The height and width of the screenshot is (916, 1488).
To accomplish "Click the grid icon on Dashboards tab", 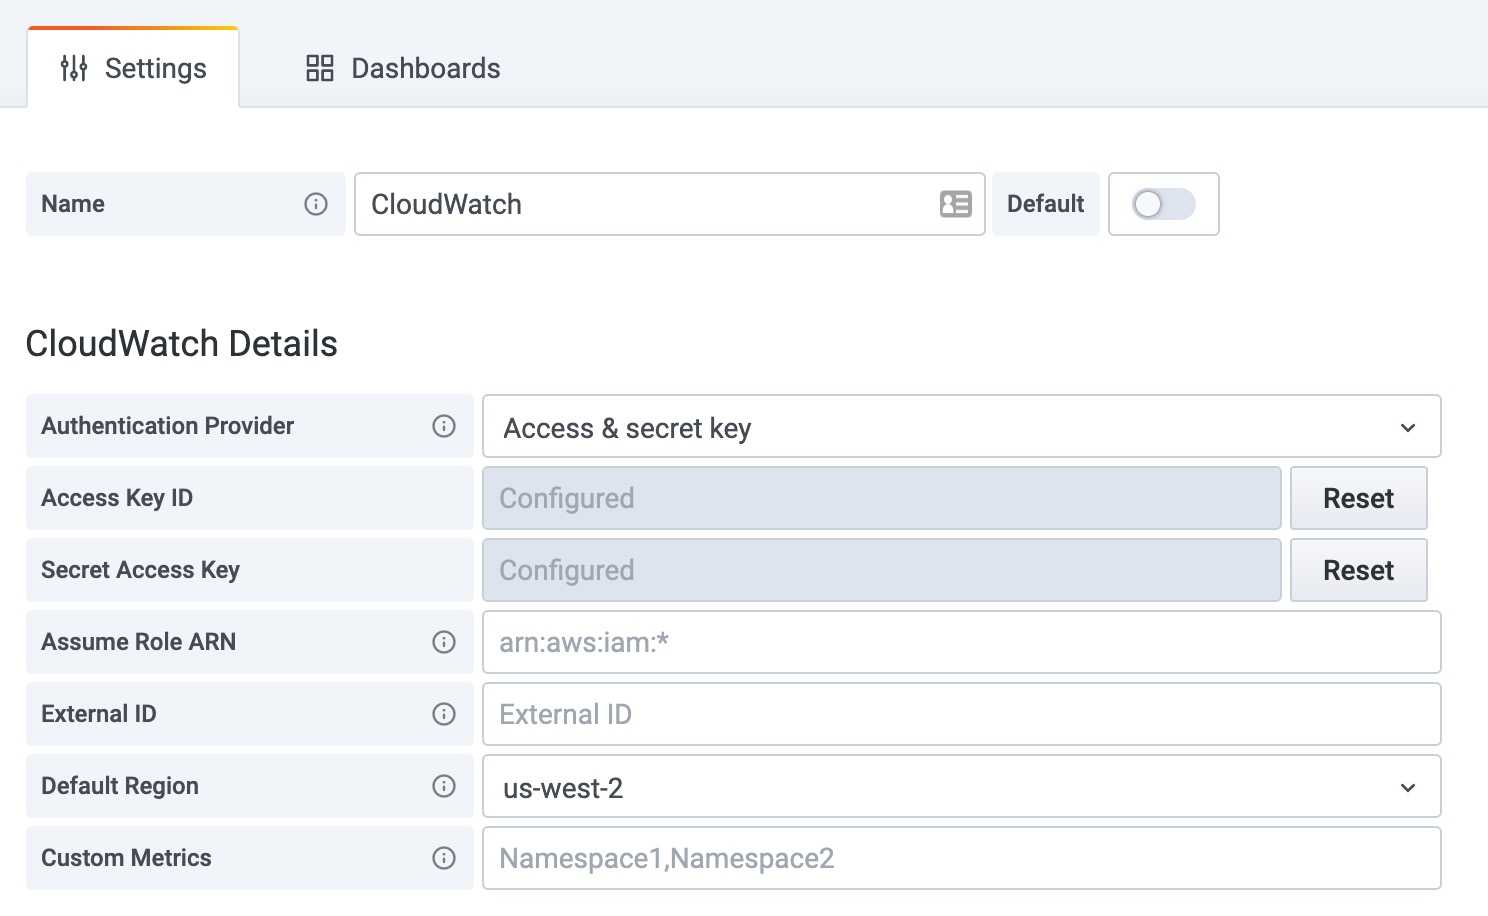I will coord(320,68).
